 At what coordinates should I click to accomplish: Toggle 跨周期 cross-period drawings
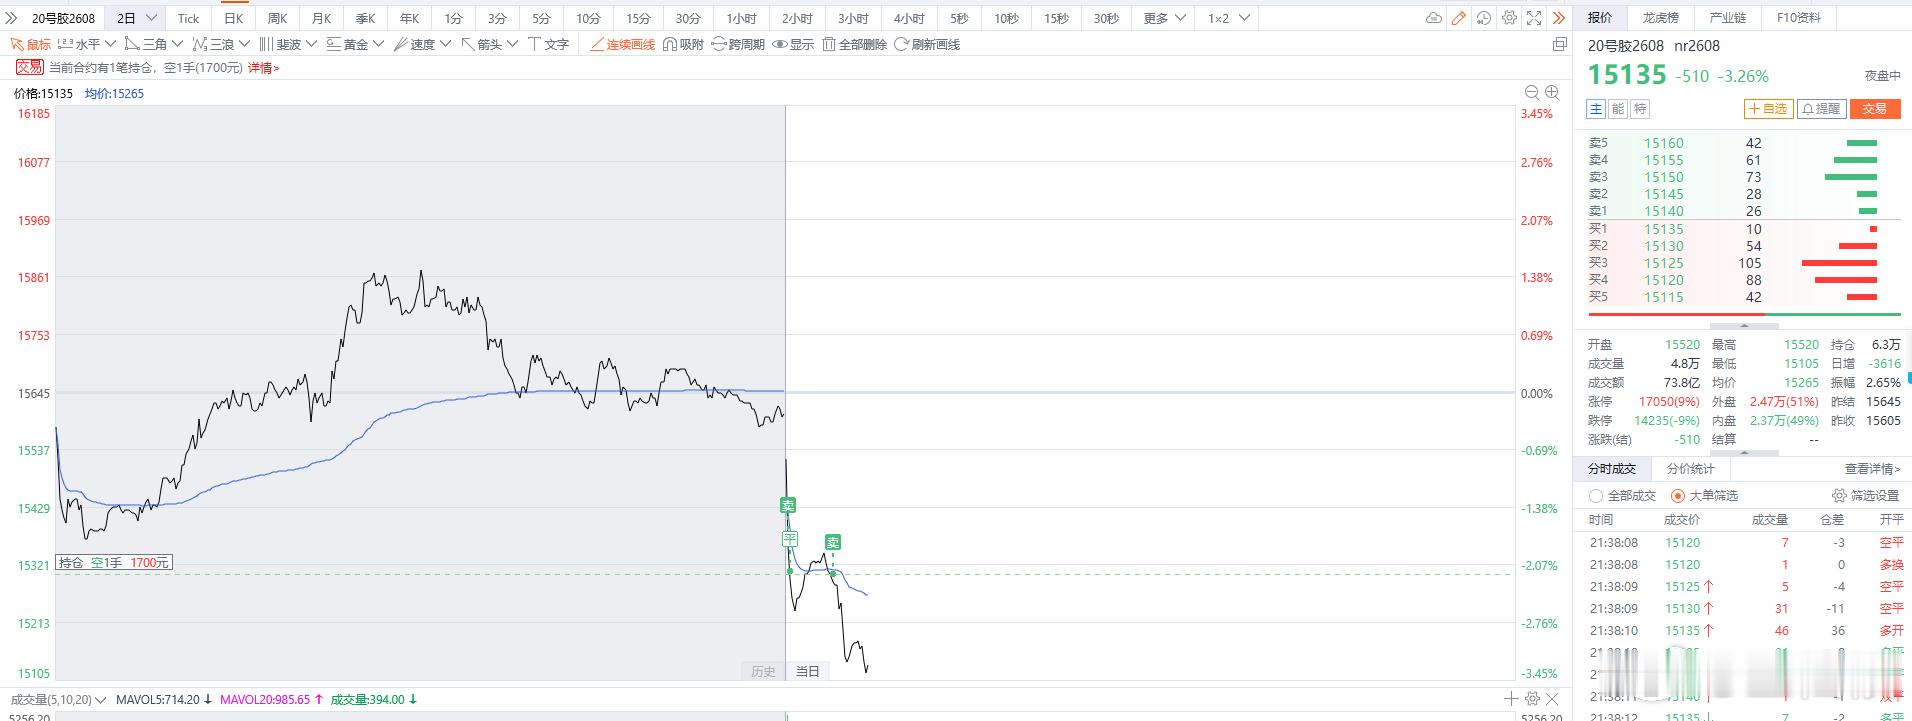738,44
